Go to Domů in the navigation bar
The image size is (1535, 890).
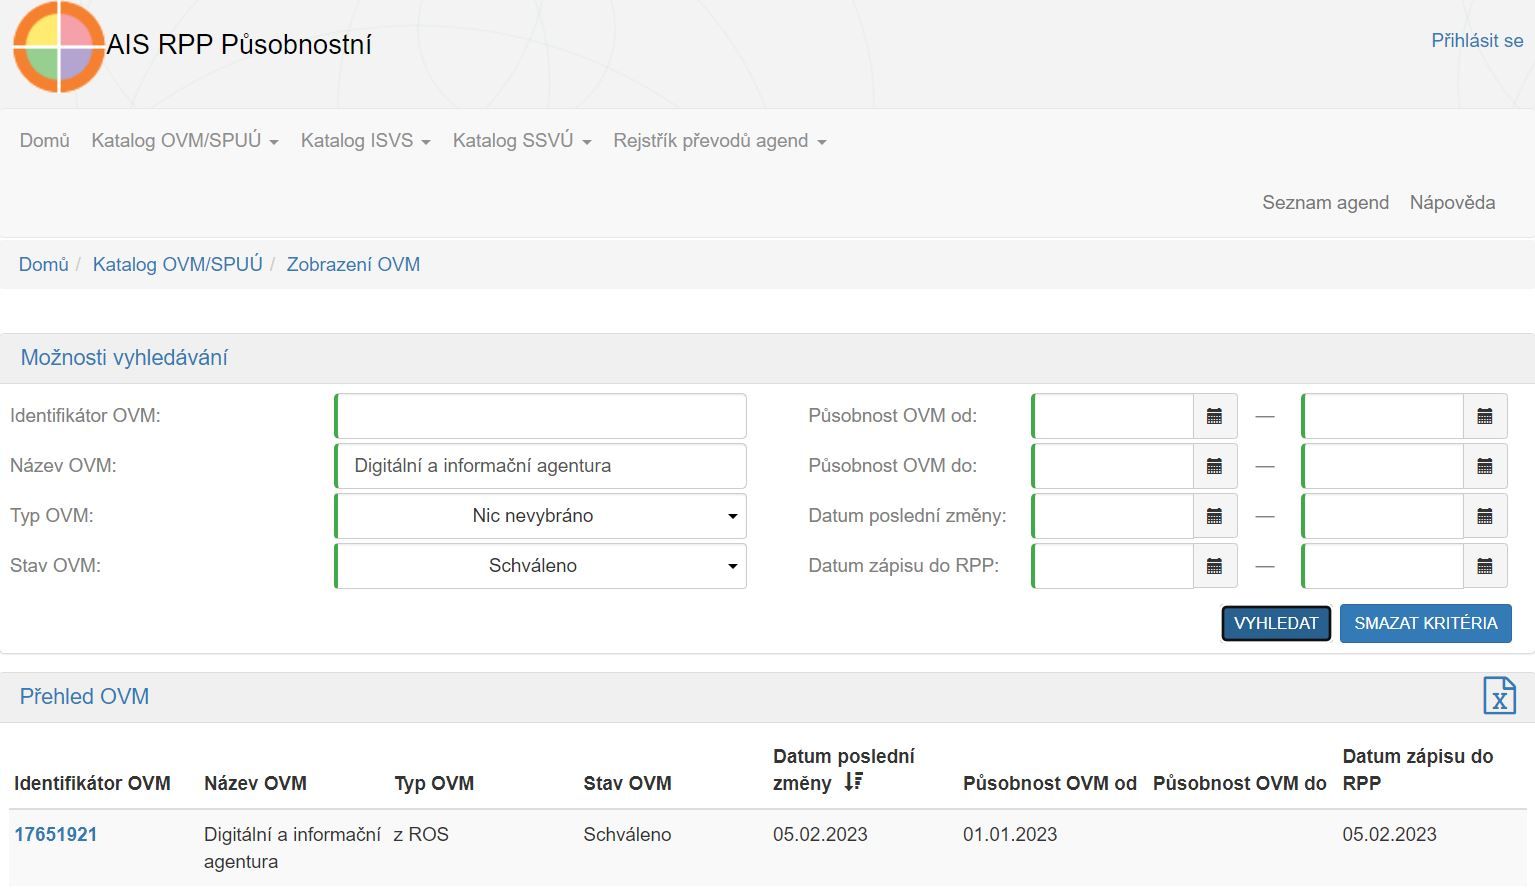pos(45,141)
